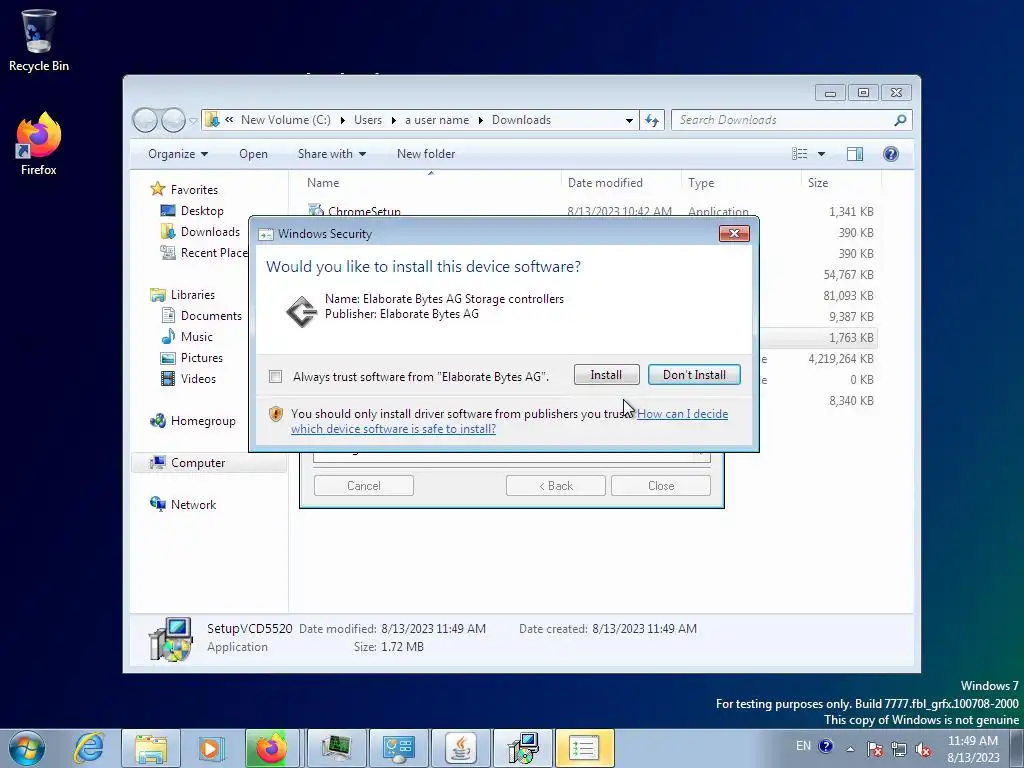This screenshot has width=1024, height=768.
Task: Open the Organize menu
Action: 178,154
